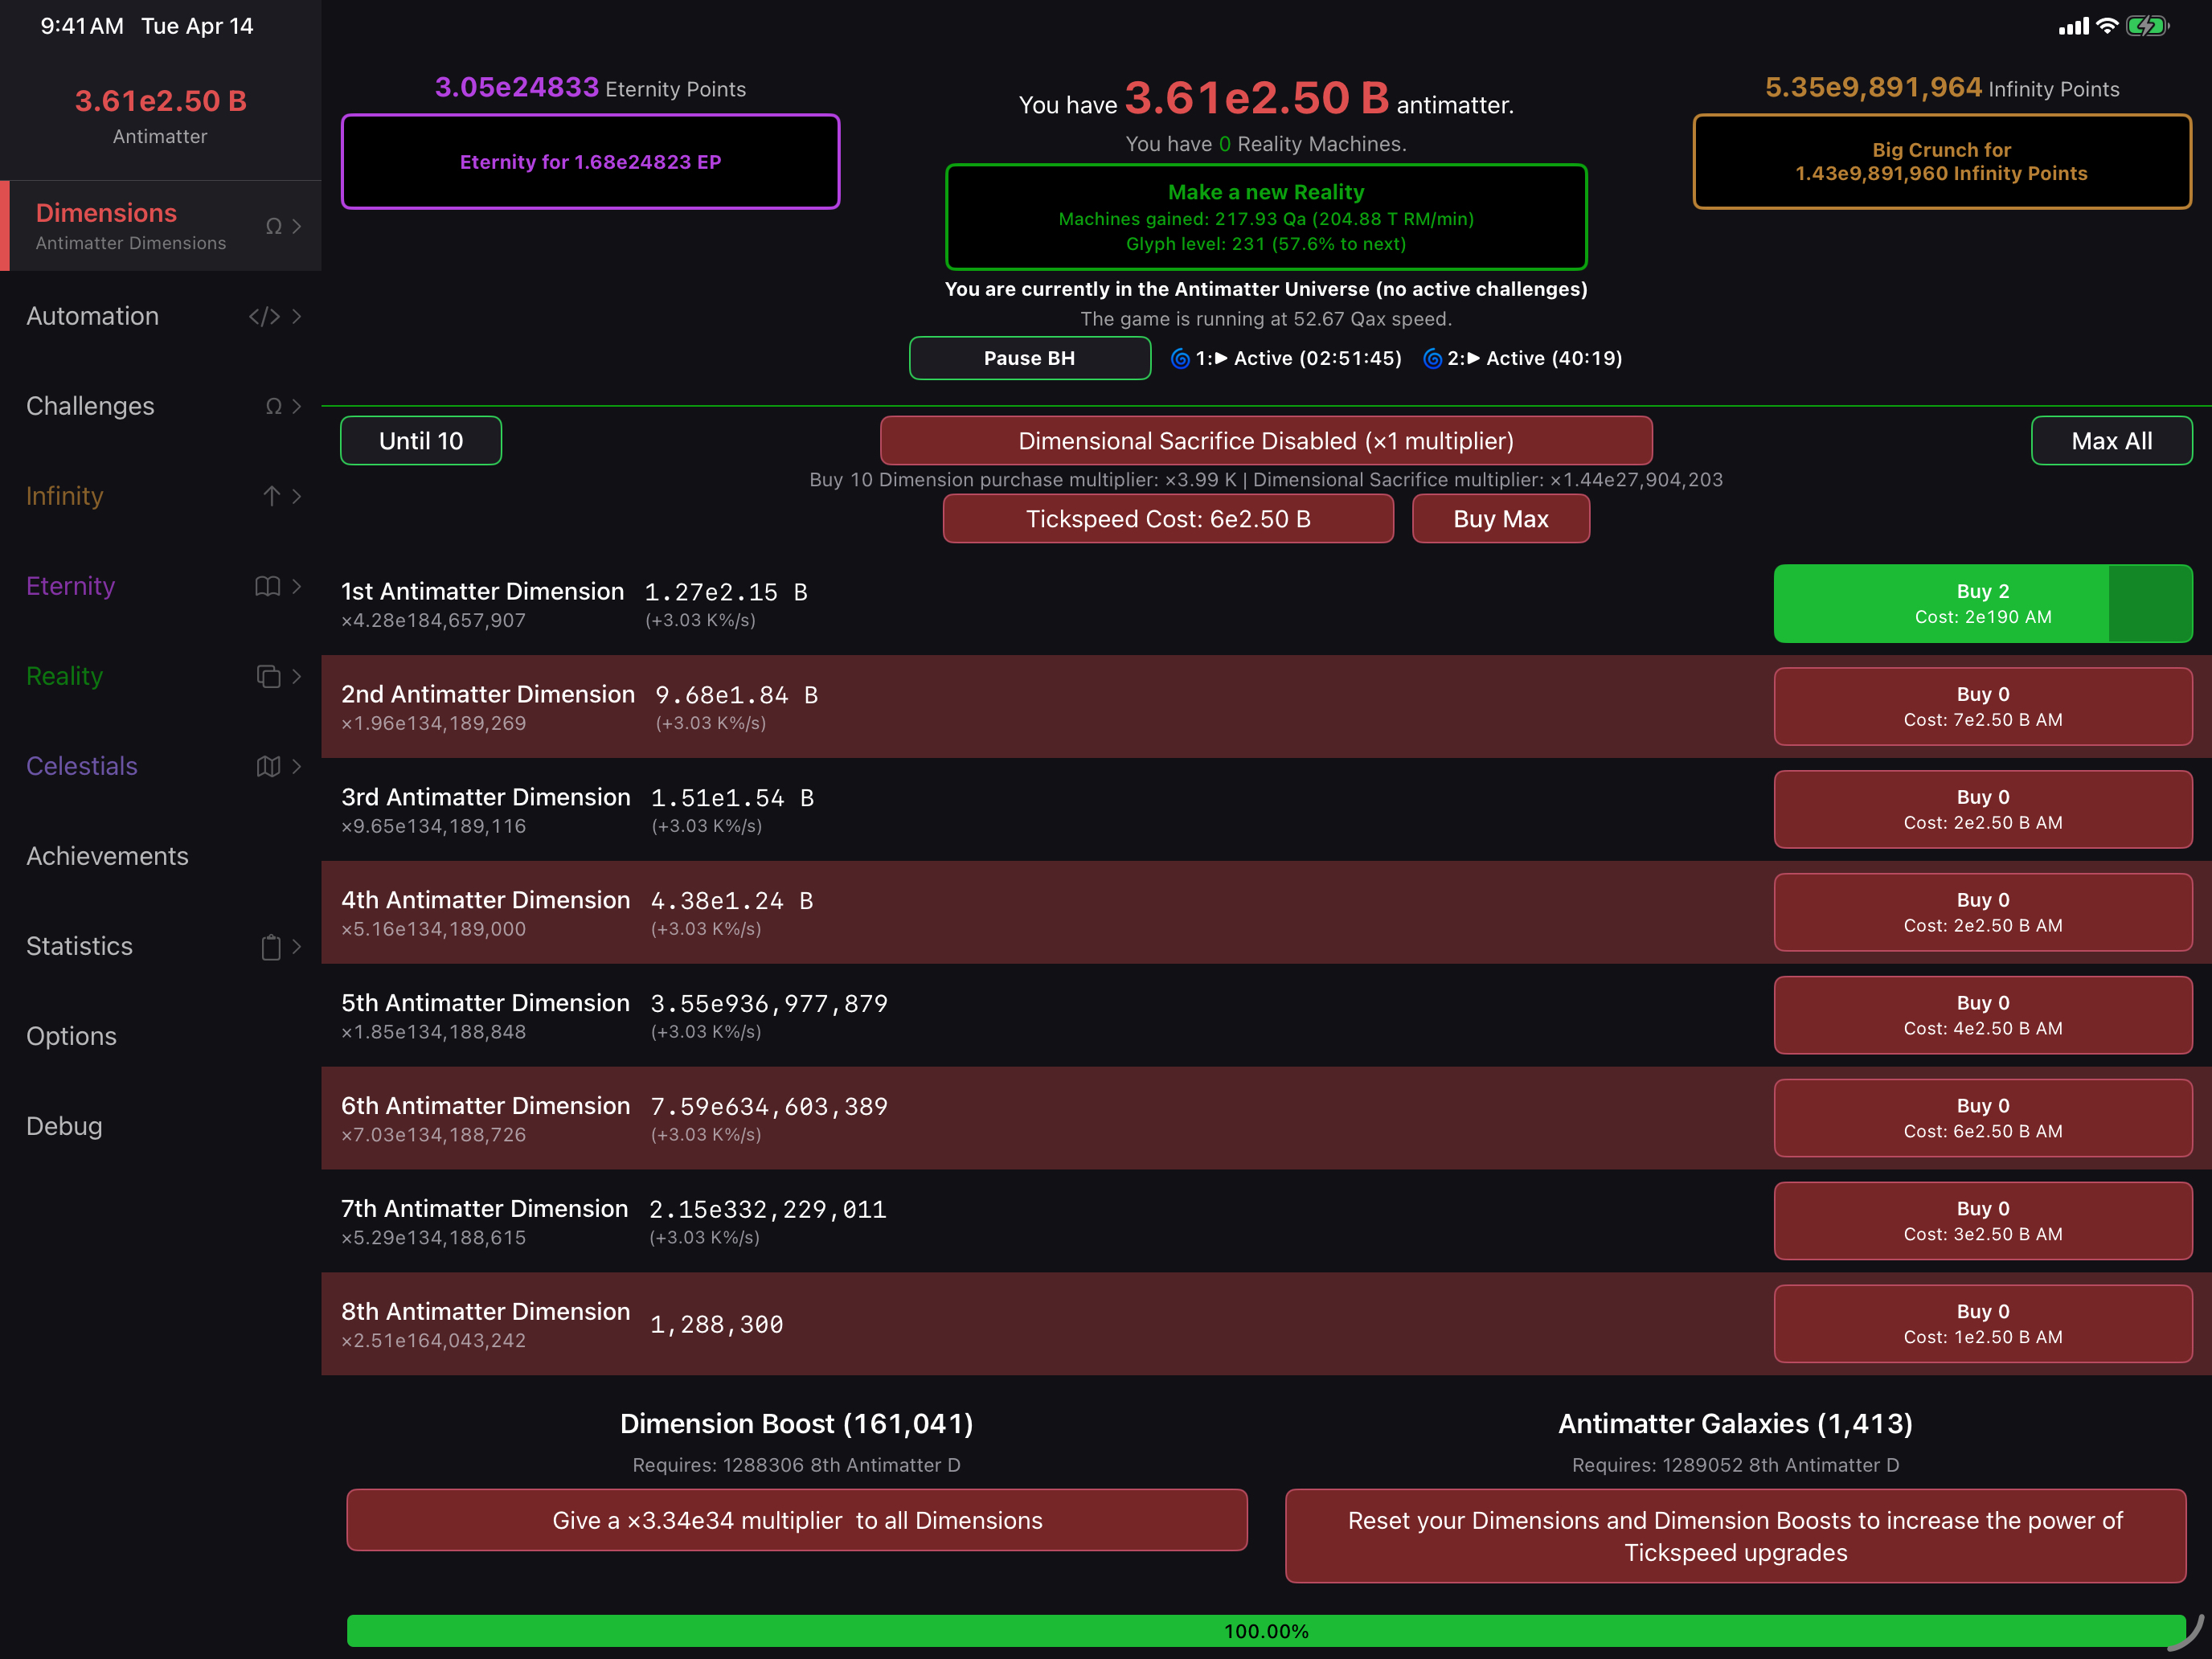The width and height of the screenshot is (2212, 1659).
Task: Expand the Automation submenu chevron
Action: click(x=296, y=316)
